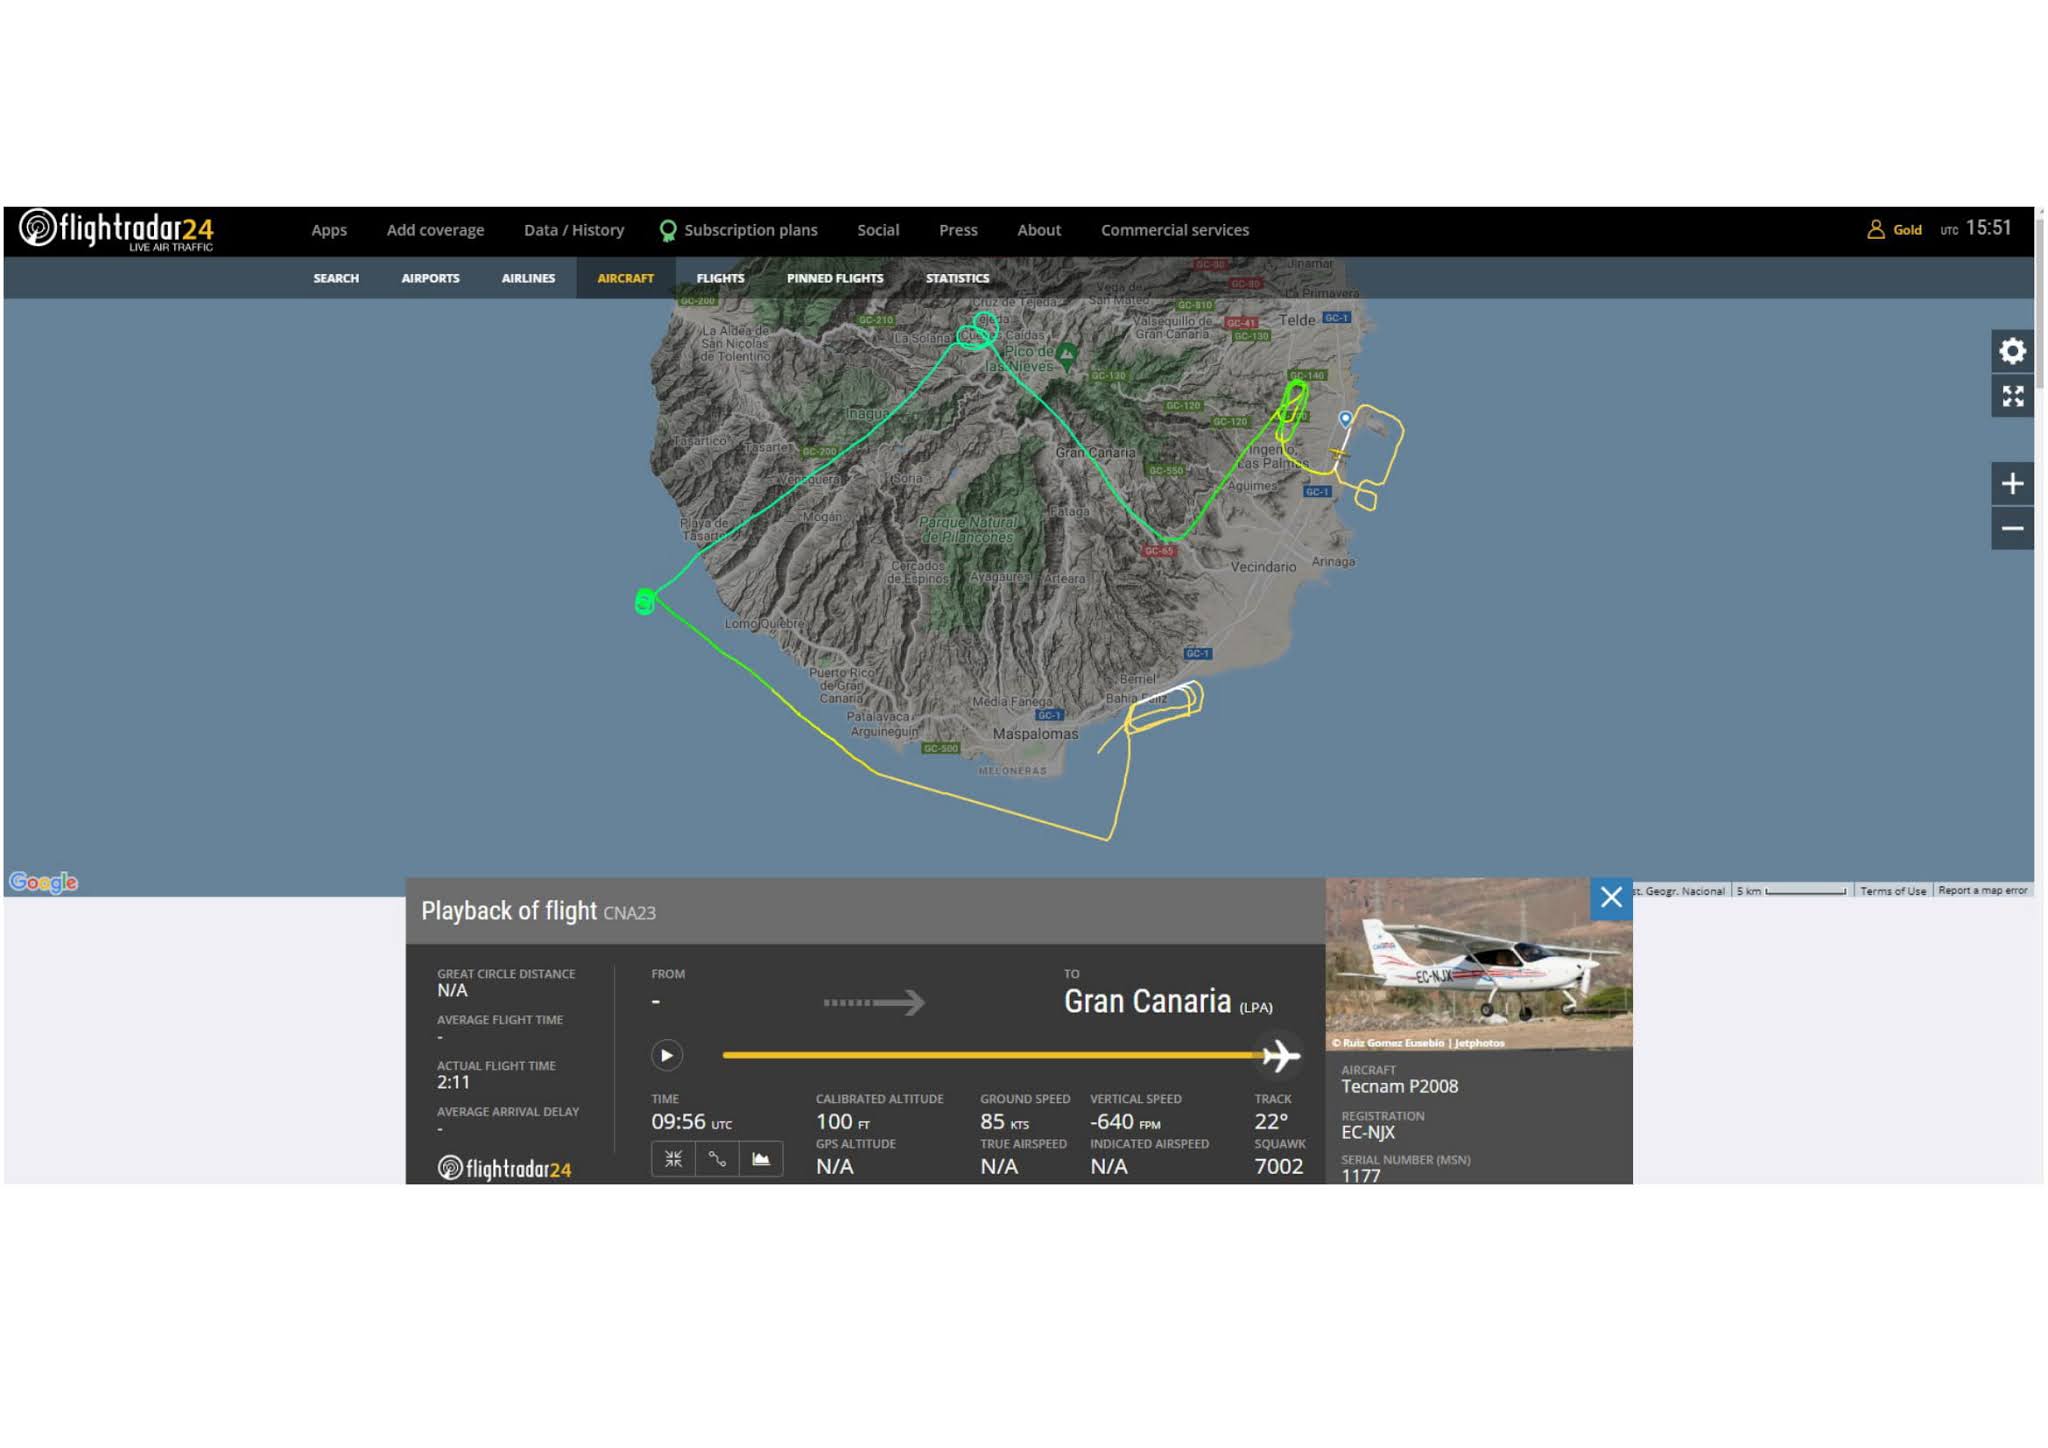
Task: Click the CNA23 flight callsign
Action: 629,913
